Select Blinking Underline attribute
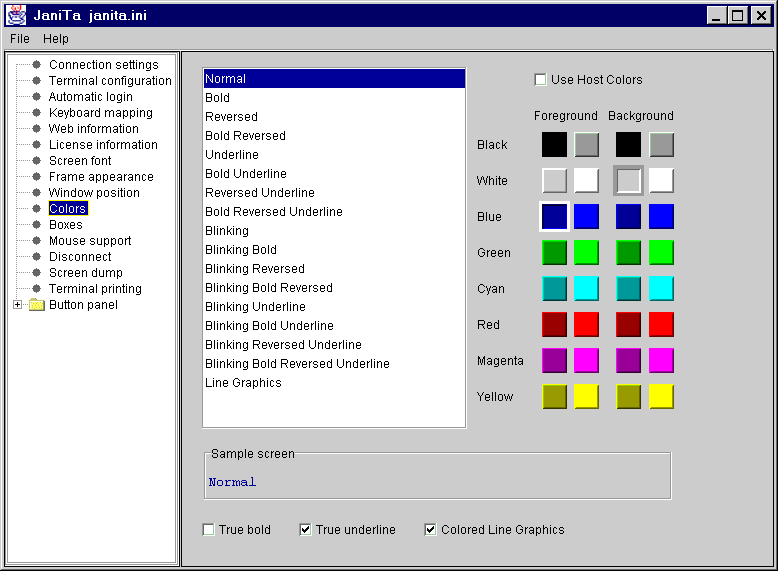The width and height of the screenshot is (778, 571). pyautogui.click(x=334, y=307)
